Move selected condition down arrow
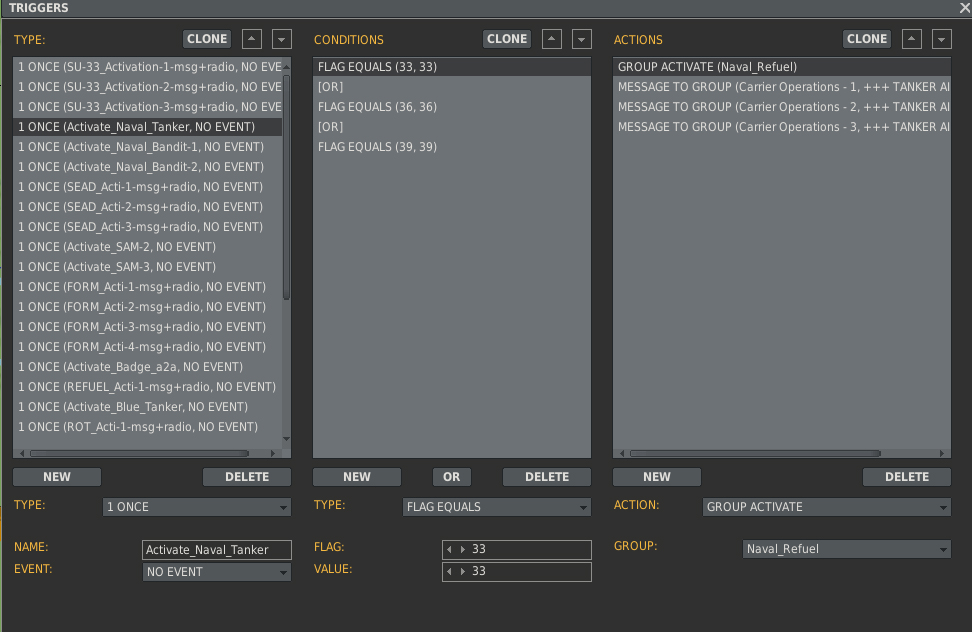Viewport: 972px width, 632px height. pyautogui.click(x=581, y=39)
